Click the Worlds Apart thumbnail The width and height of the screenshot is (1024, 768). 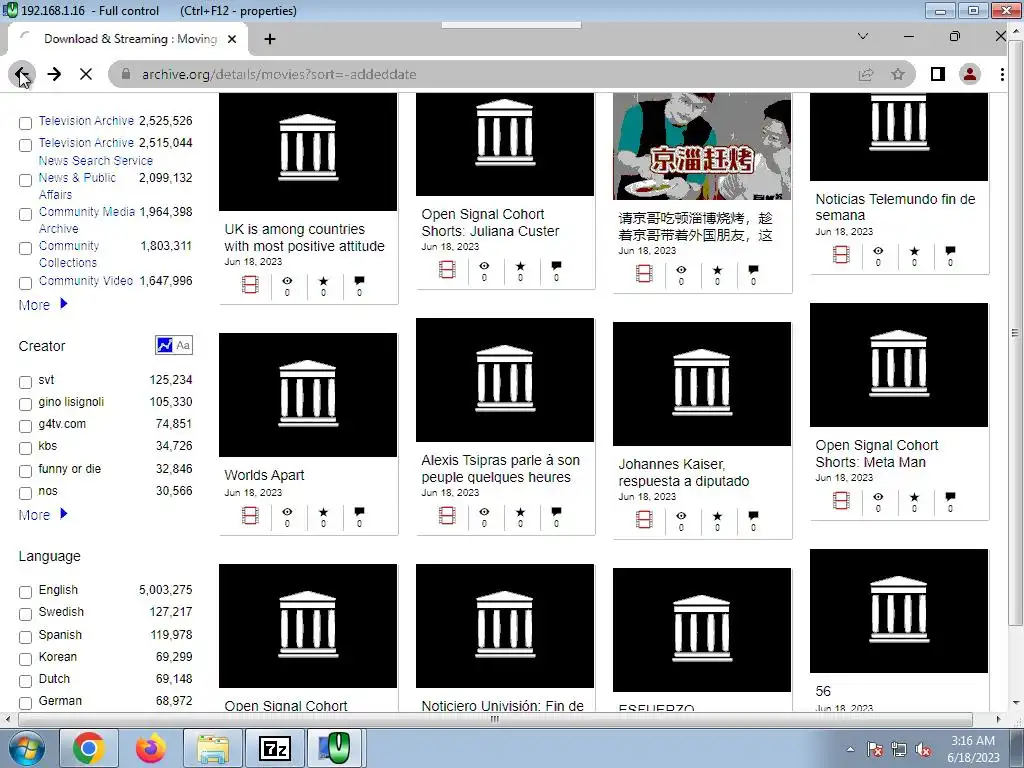click(308, 395)
